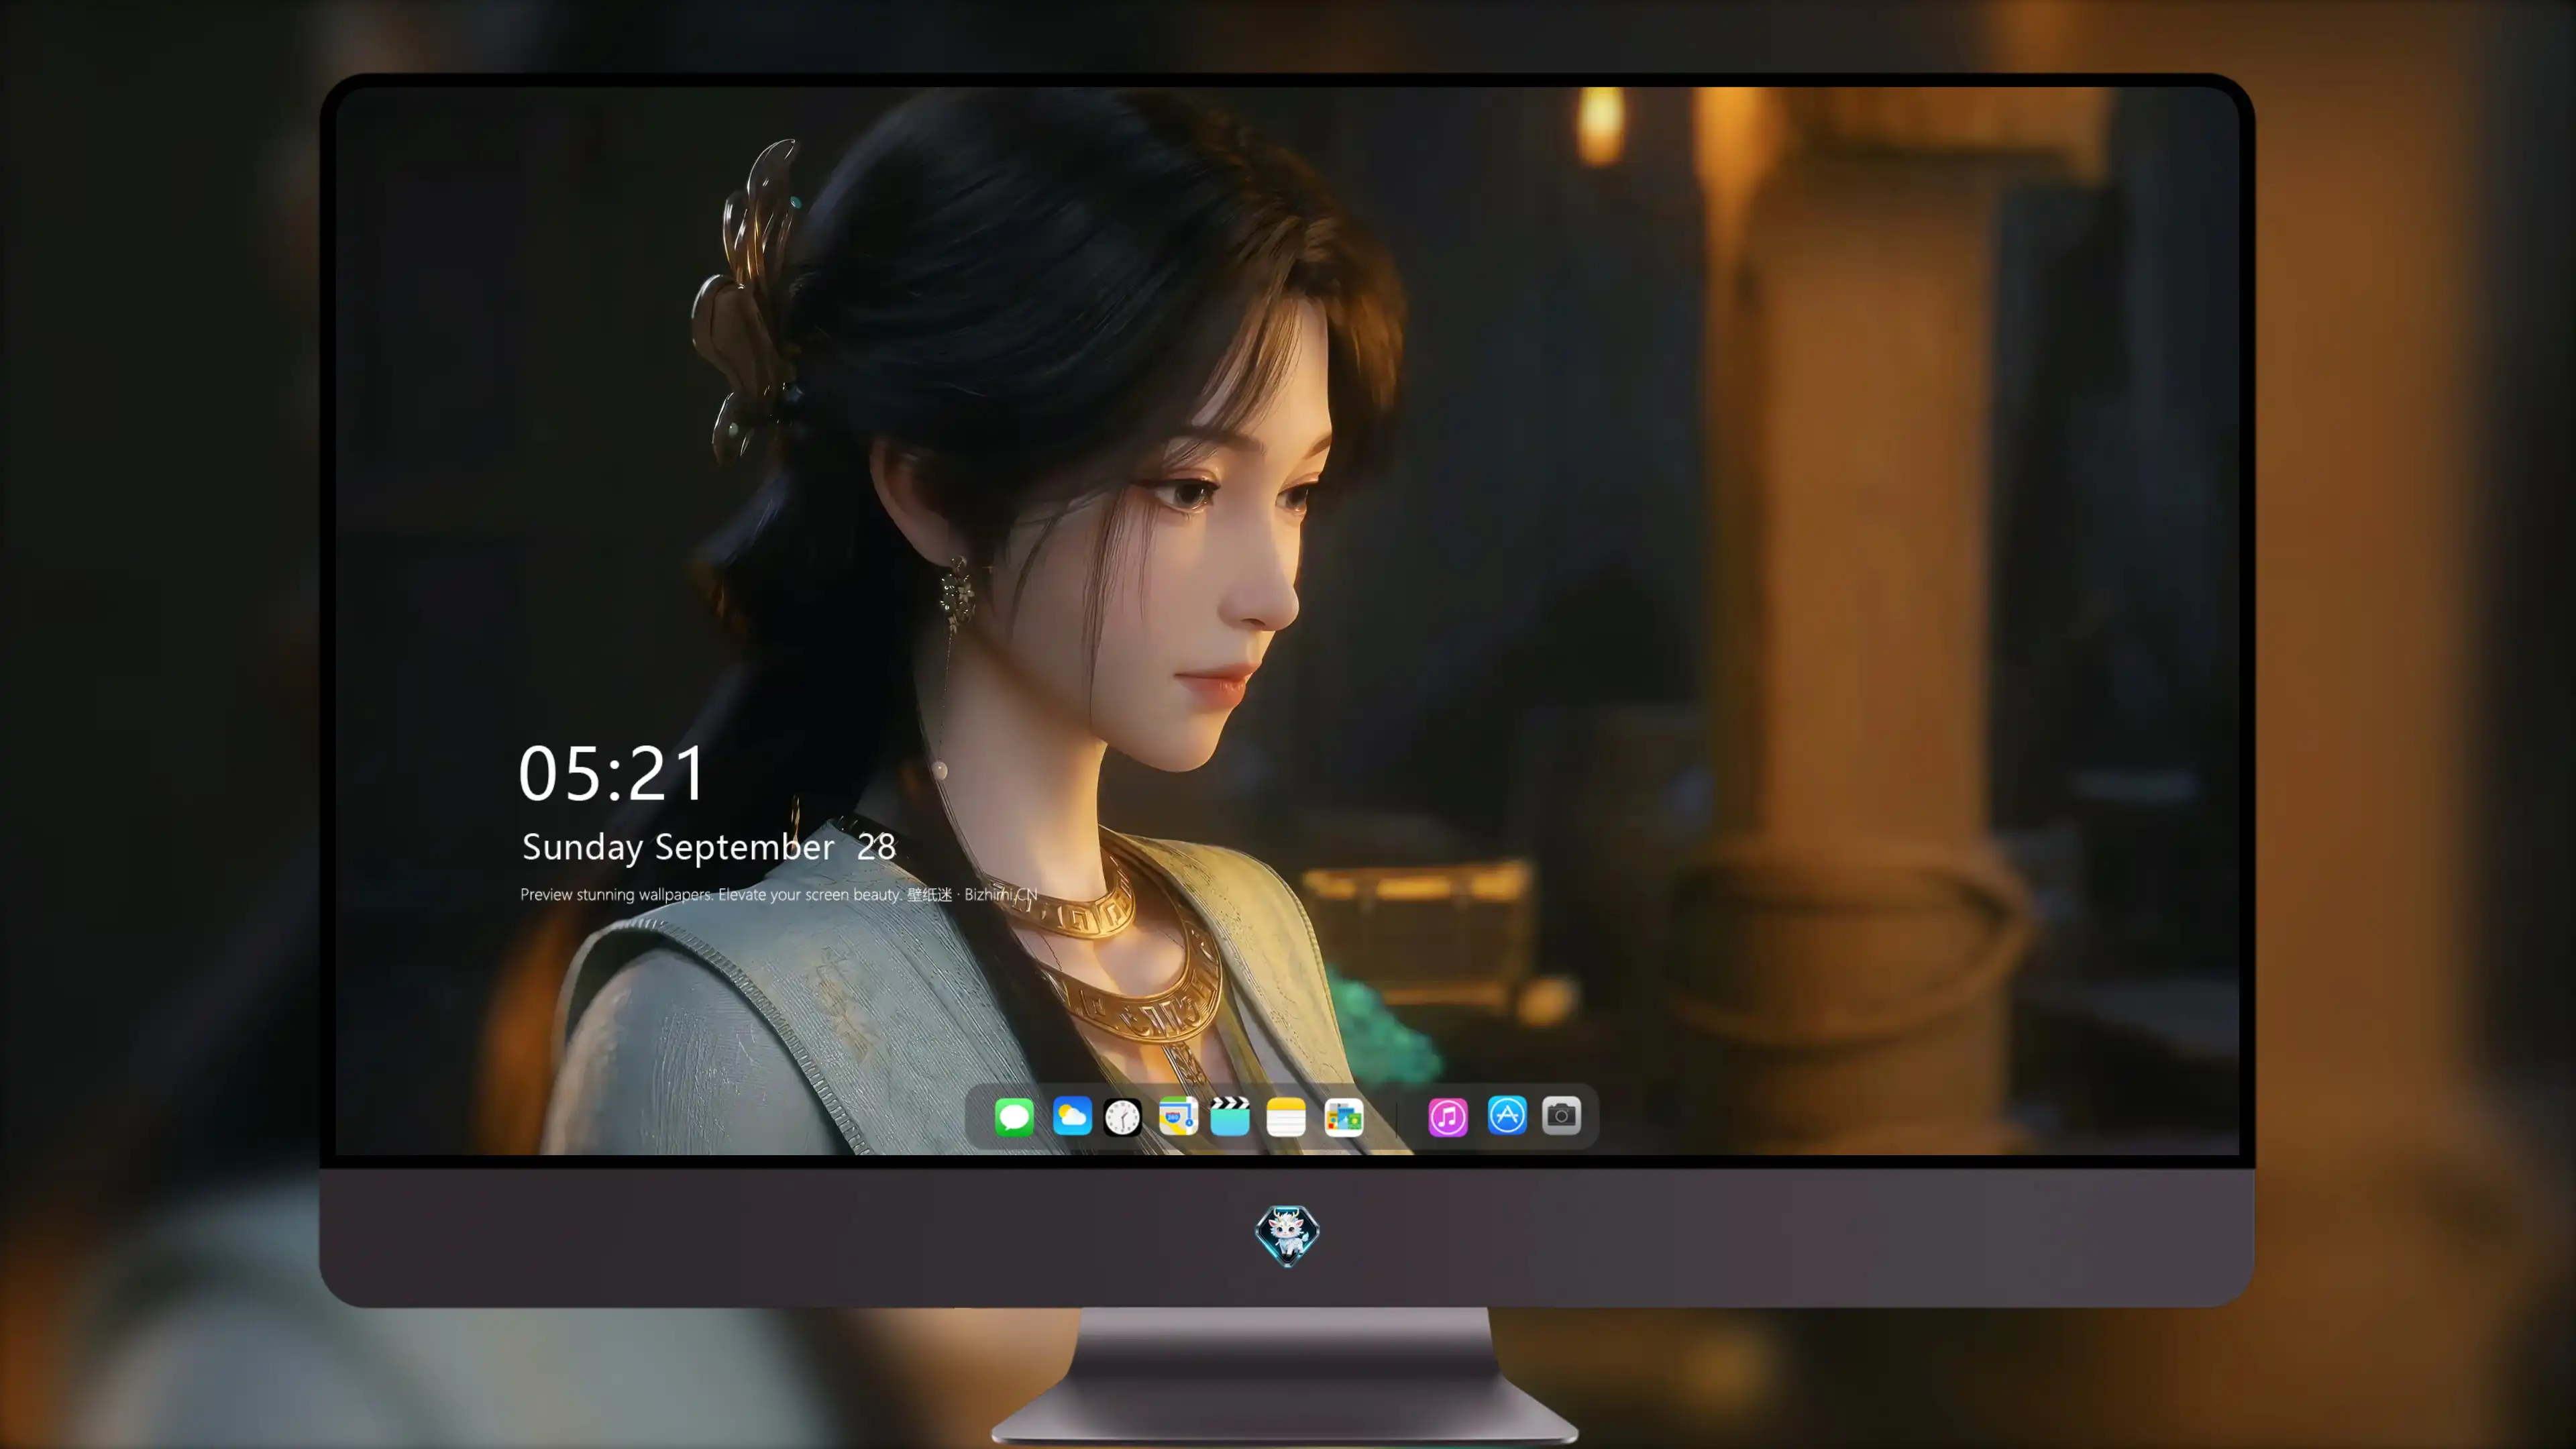Open the Maps app icon
Viewport: 2576px width, 1449px height.
(x=1178, y=1116)
